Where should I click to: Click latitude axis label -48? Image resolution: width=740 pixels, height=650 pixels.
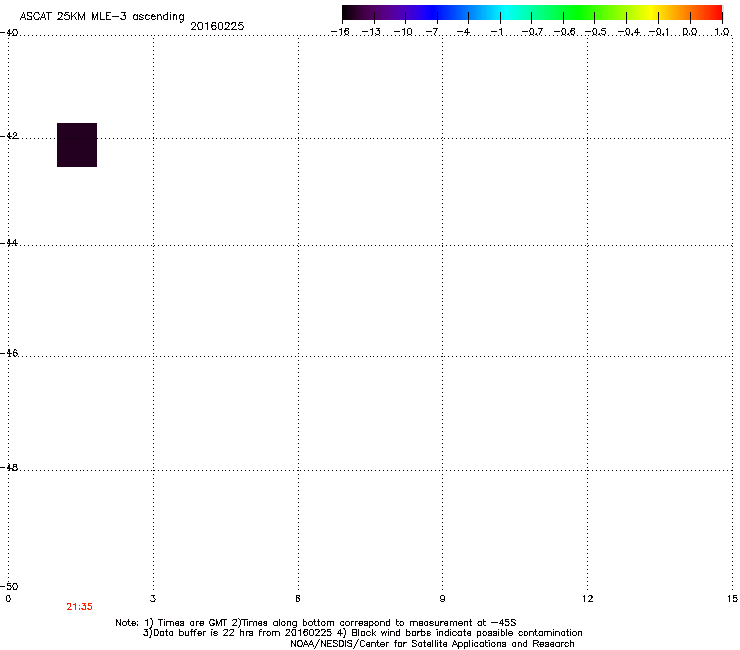tap(9, 468)
